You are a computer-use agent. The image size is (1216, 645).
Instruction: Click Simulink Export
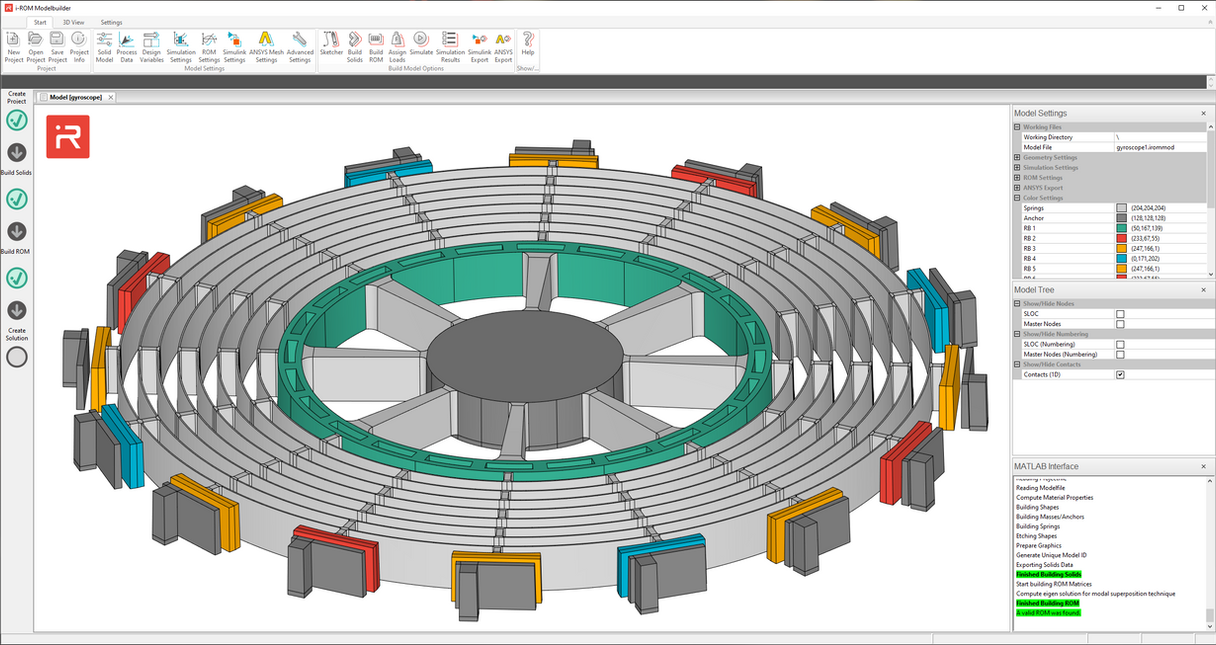479,46
